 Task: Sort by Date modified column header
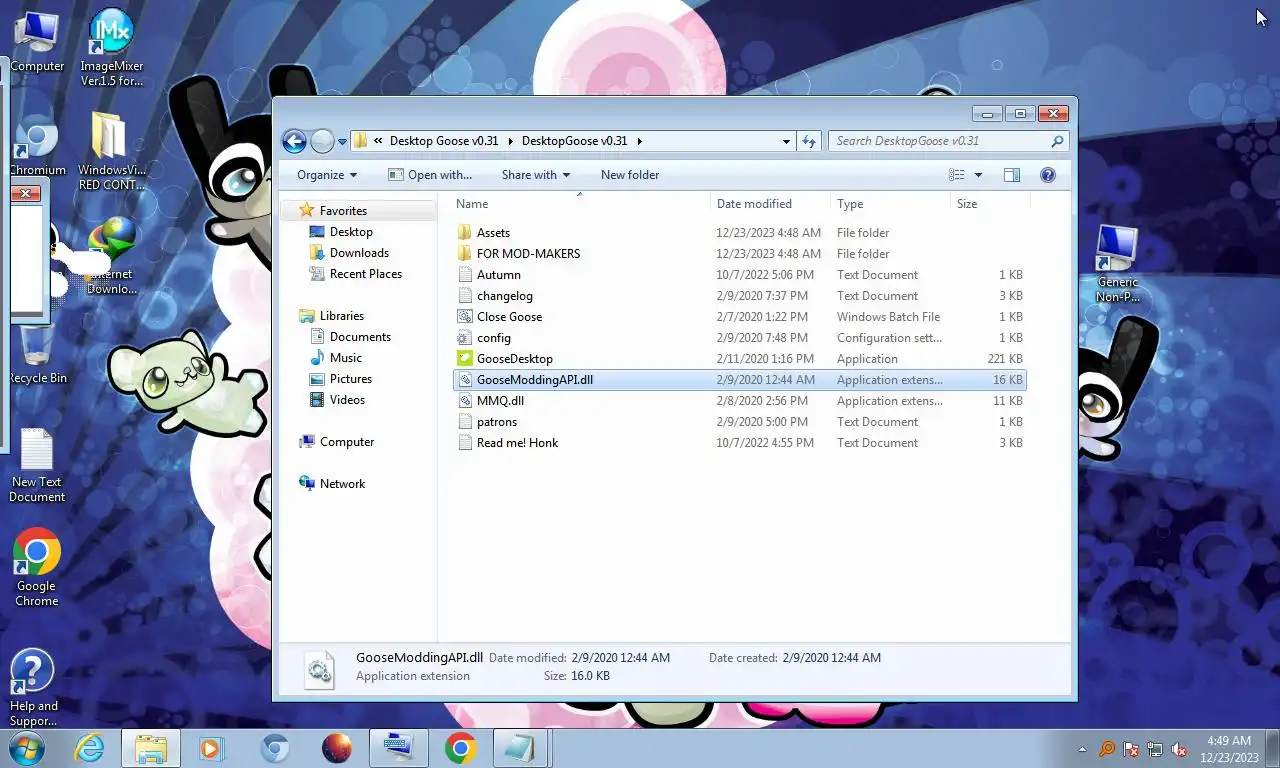pos(769,204)
